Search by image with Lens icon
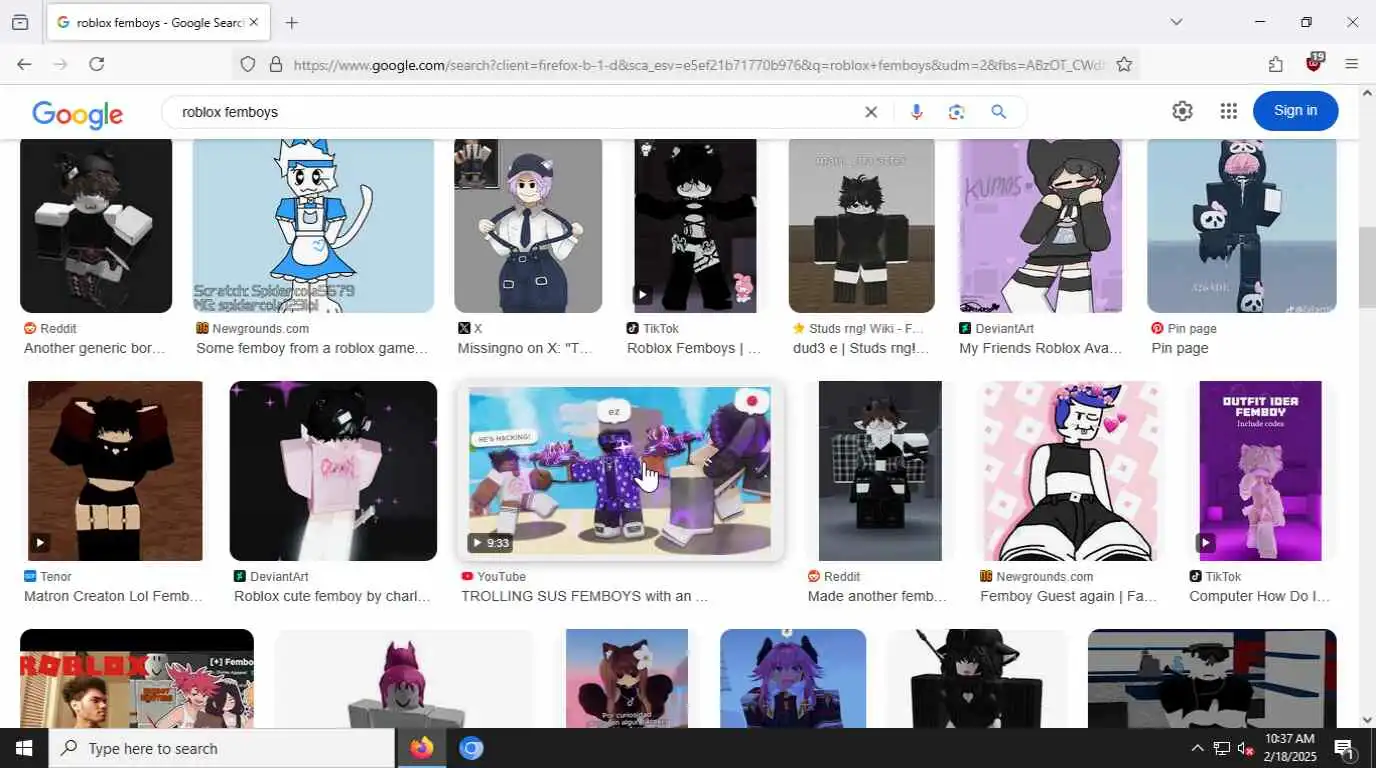 [957, 112]
